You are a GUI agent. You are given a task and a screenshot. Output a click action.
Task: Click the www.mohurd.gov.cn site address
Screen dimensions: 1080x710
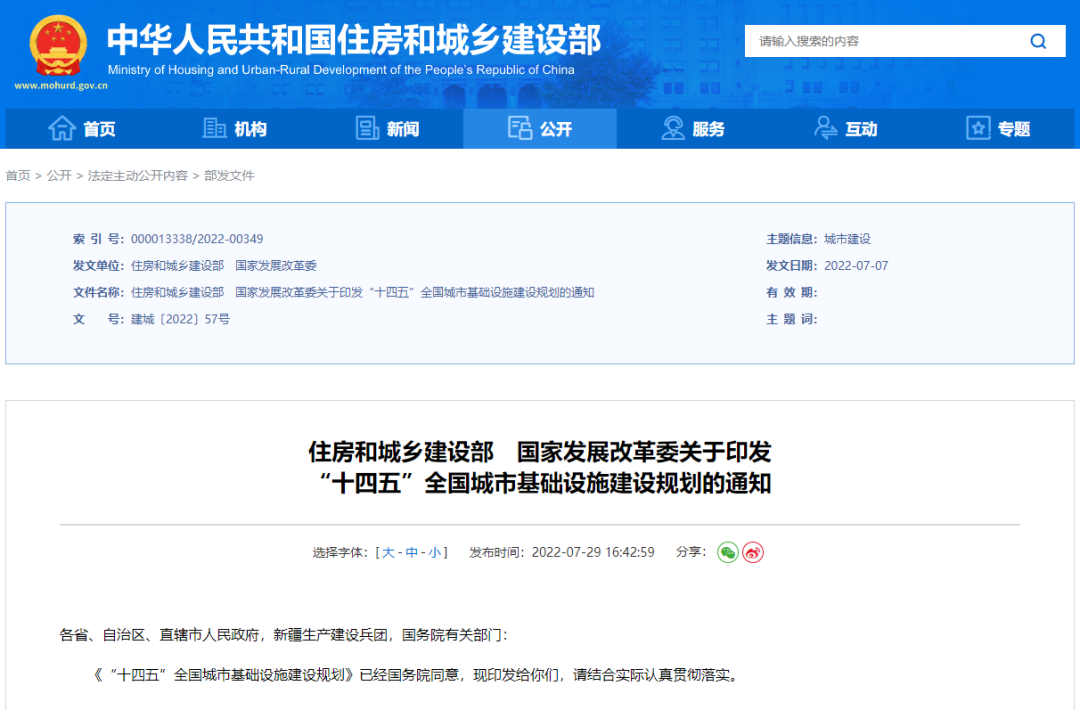pos(61,86)
